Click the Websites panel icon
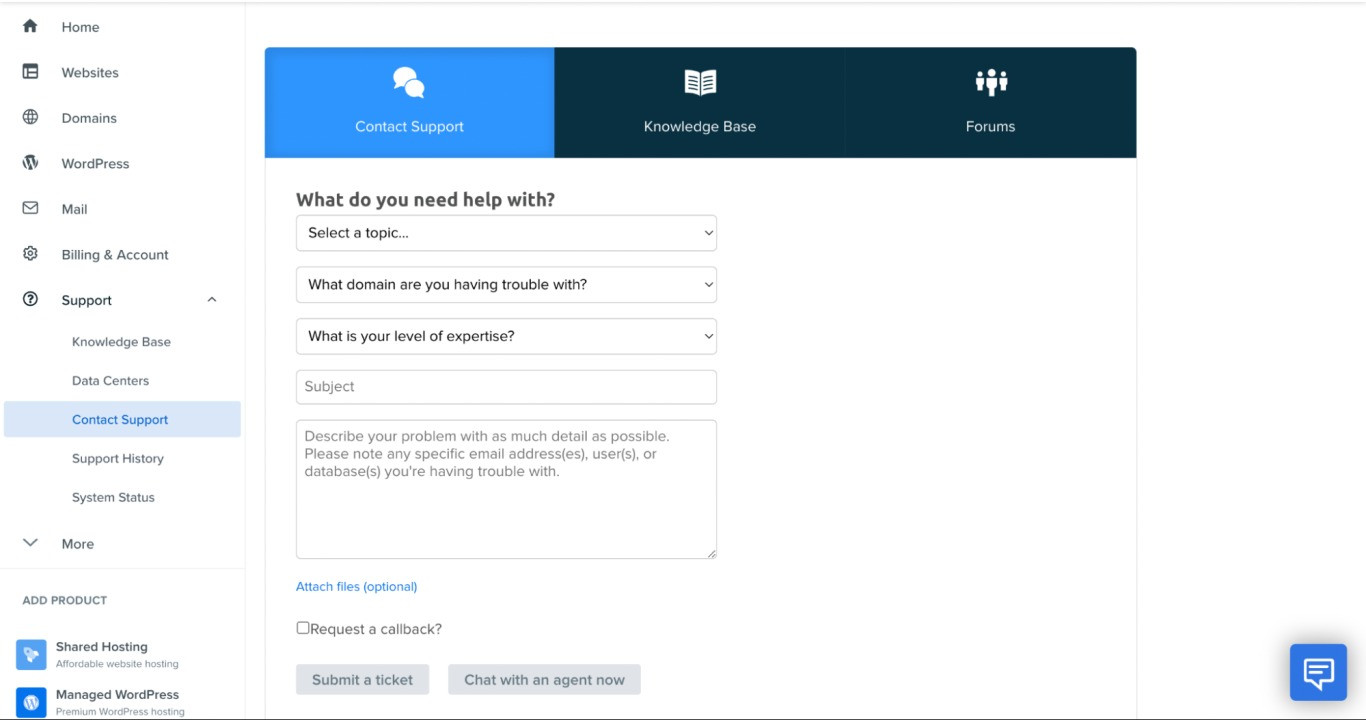Viewport: 1366px width, 720px height. (30, 72)
